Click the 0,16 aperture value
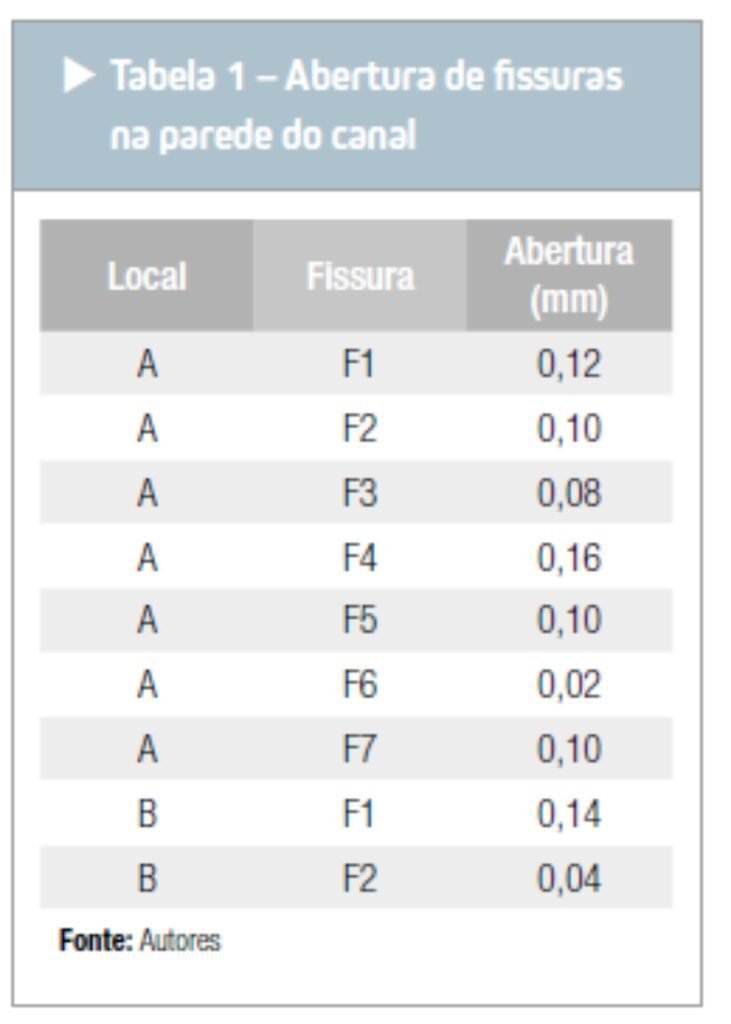 pos(569,558)
